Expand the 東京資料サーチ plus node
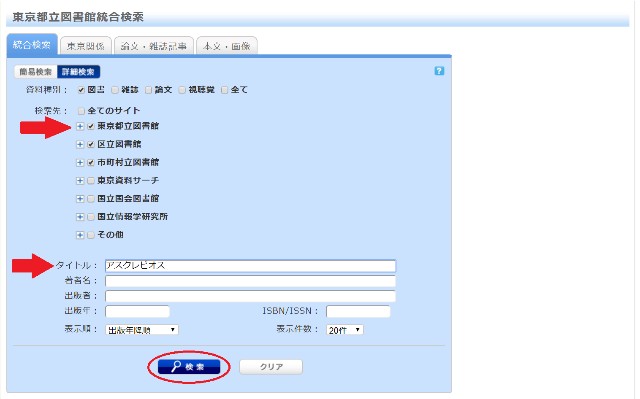 pyautogui.click(x=80, y=181)
